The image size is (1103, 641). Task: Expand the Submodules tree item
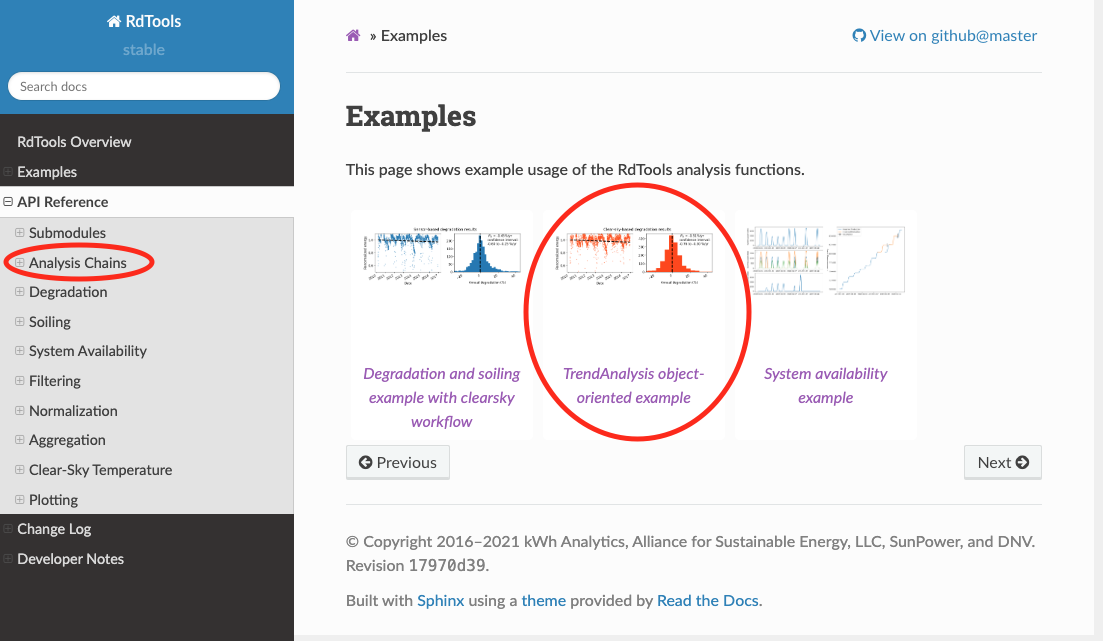(19, 233)
